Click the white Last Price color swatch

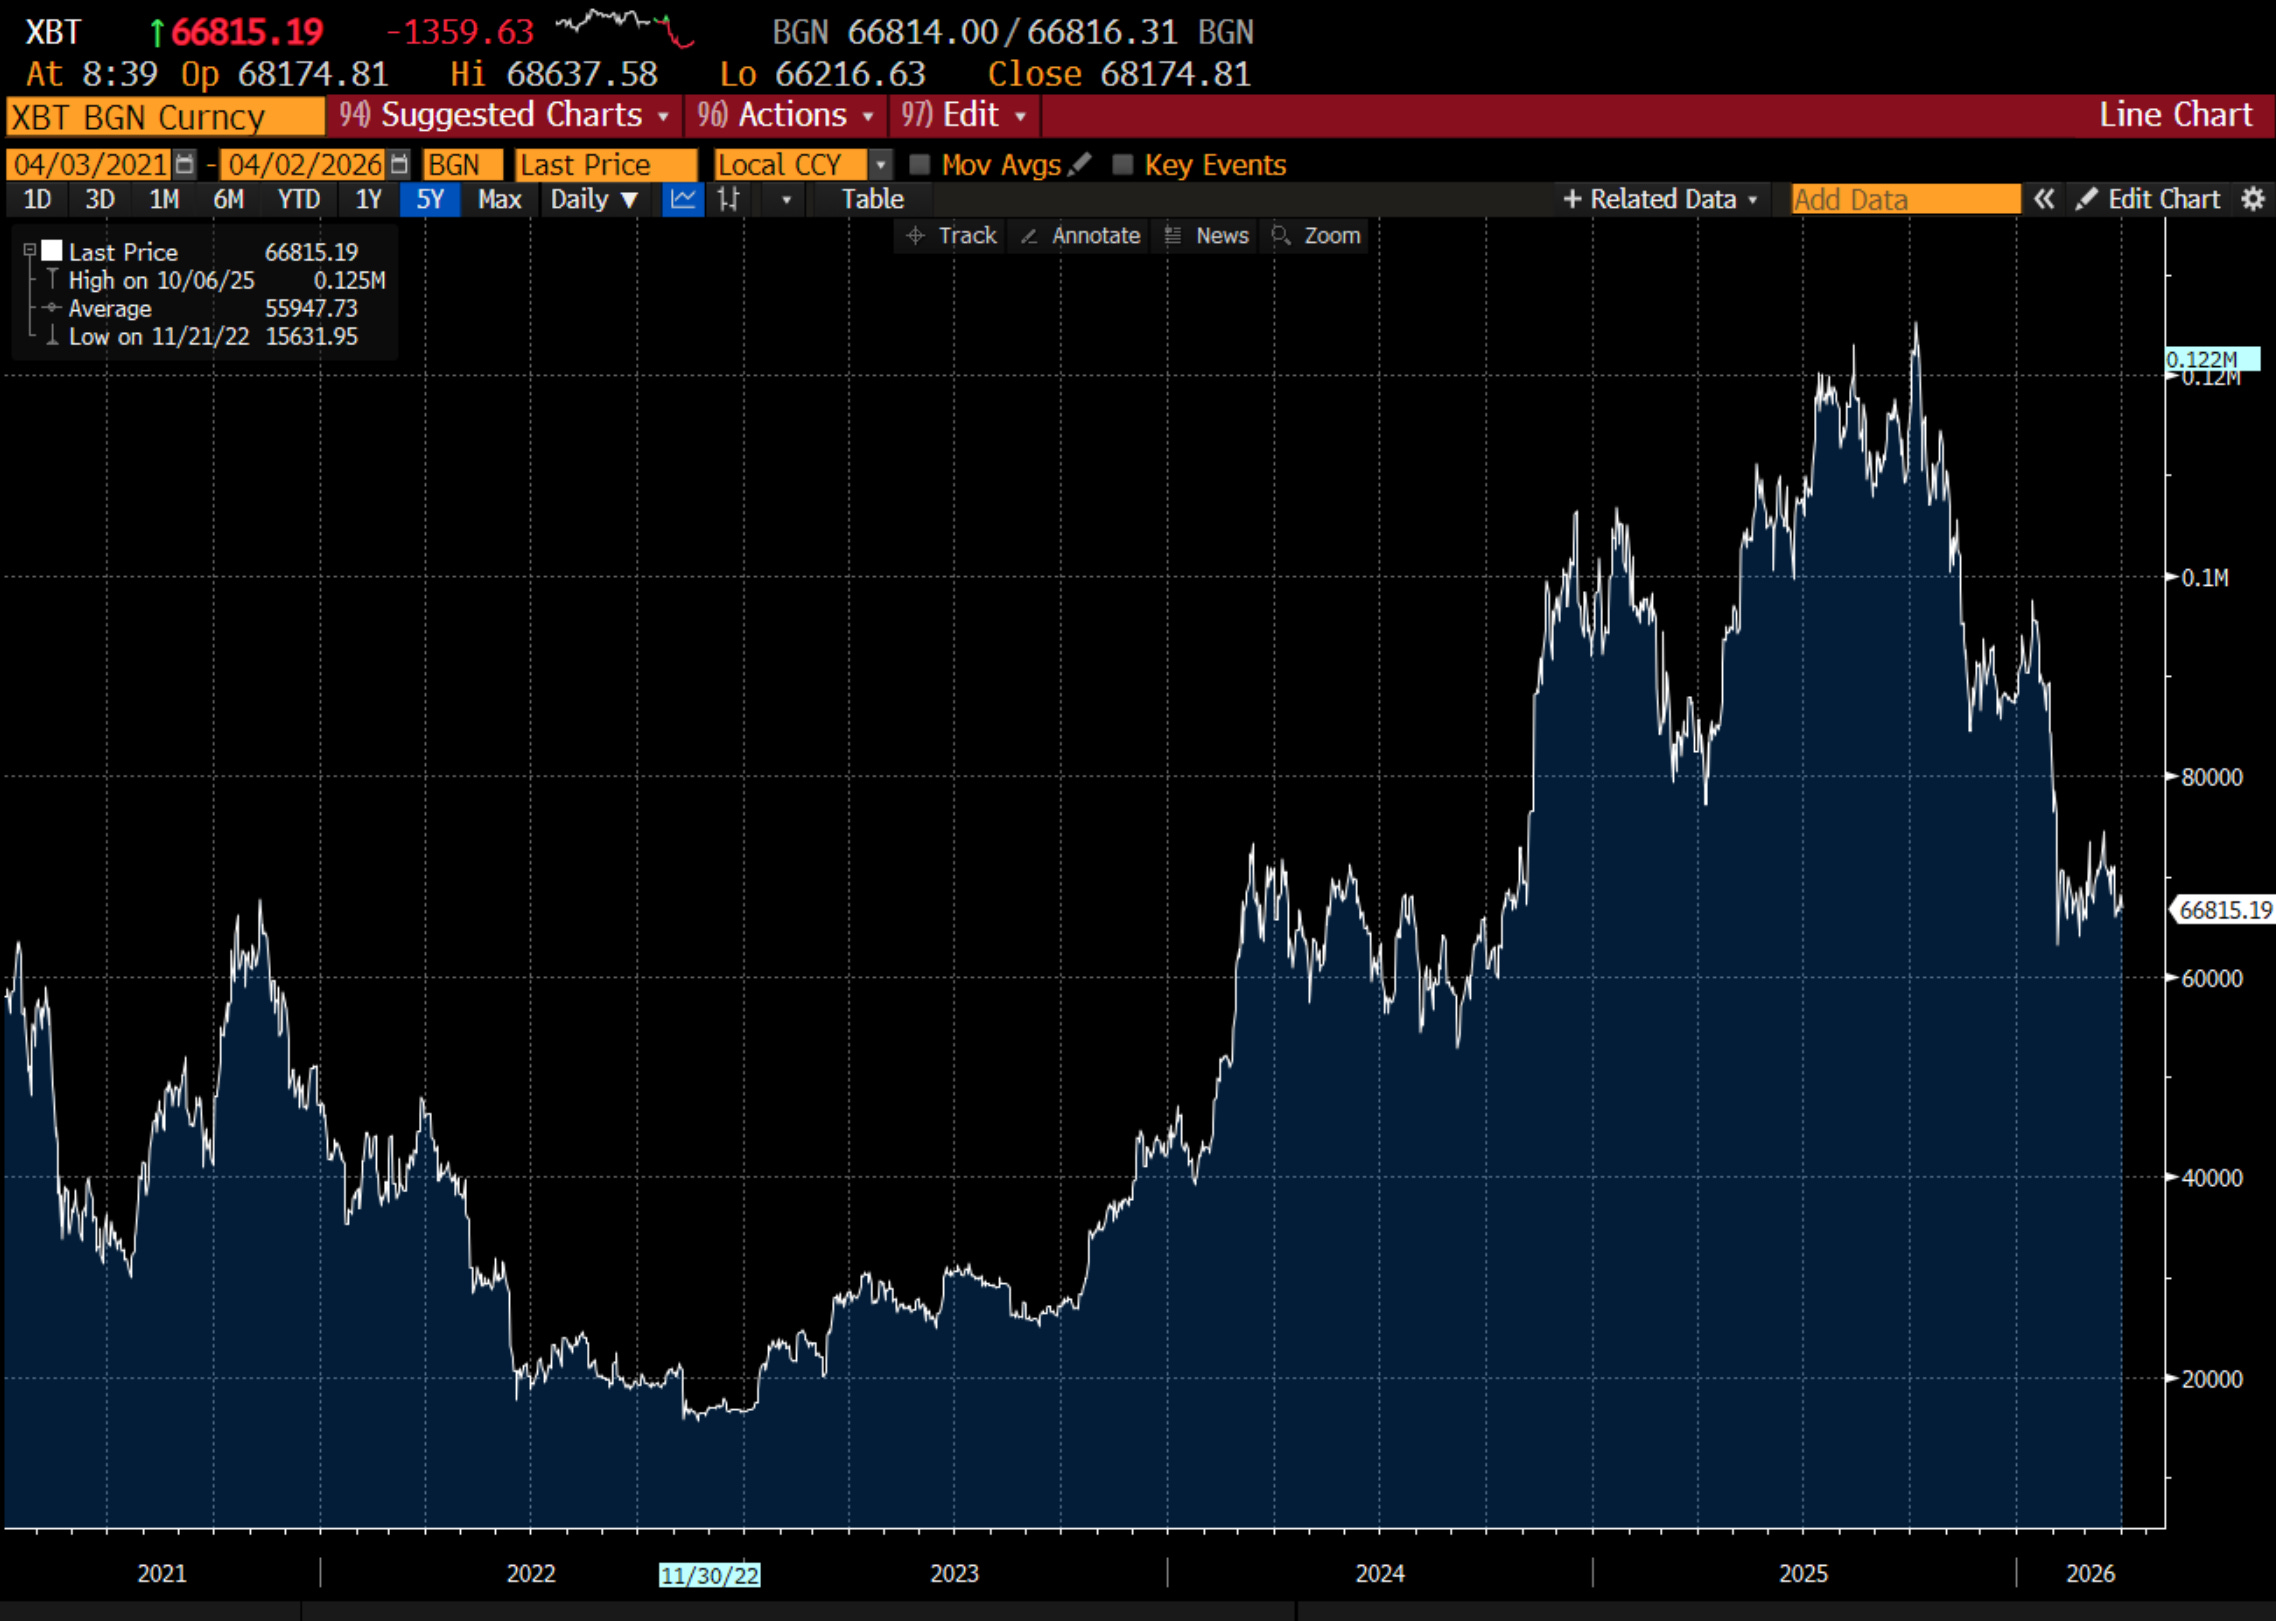[x=52, y=251]
